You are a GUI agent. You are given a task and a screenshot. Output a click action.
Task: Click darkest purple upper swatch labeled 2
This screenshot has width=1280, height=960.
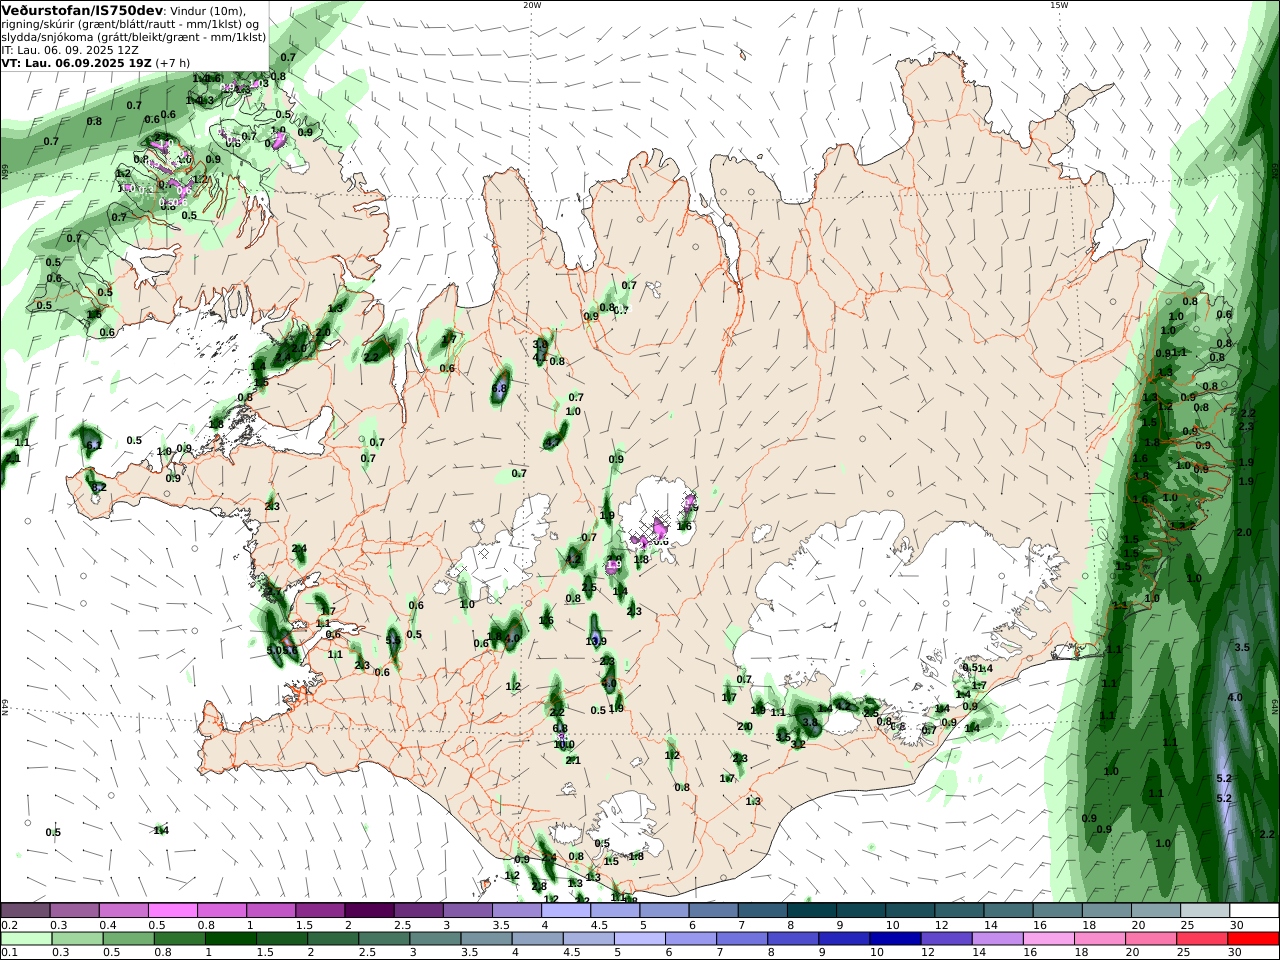point(369,911)
